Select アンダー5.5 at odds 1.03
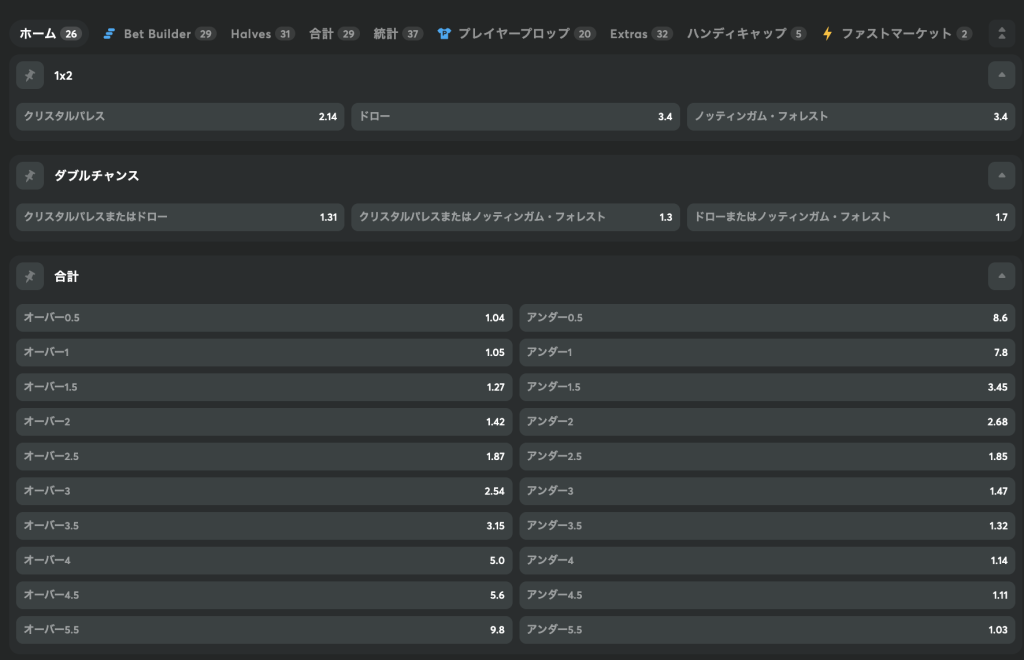The image size is (1024, 660). point(767,629)
